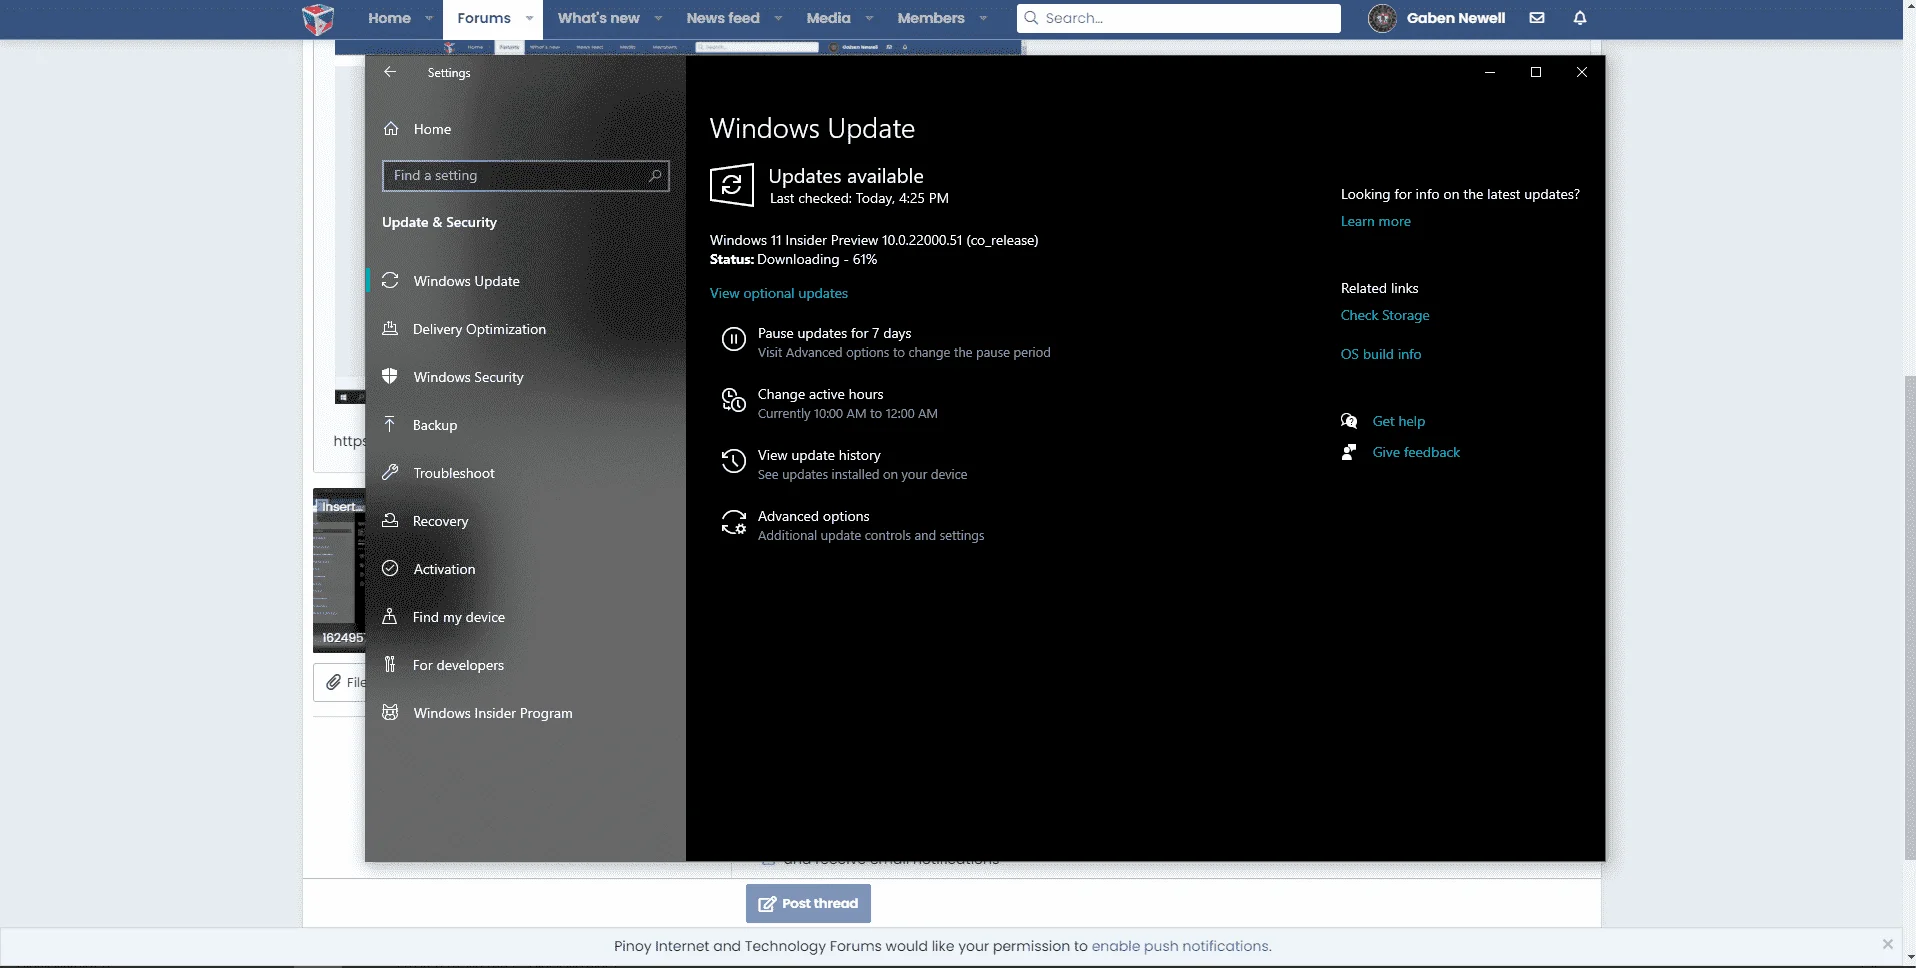Click Gaben Newell username
This screenshot has height=968, width=1916.
tap(1455, 18)
